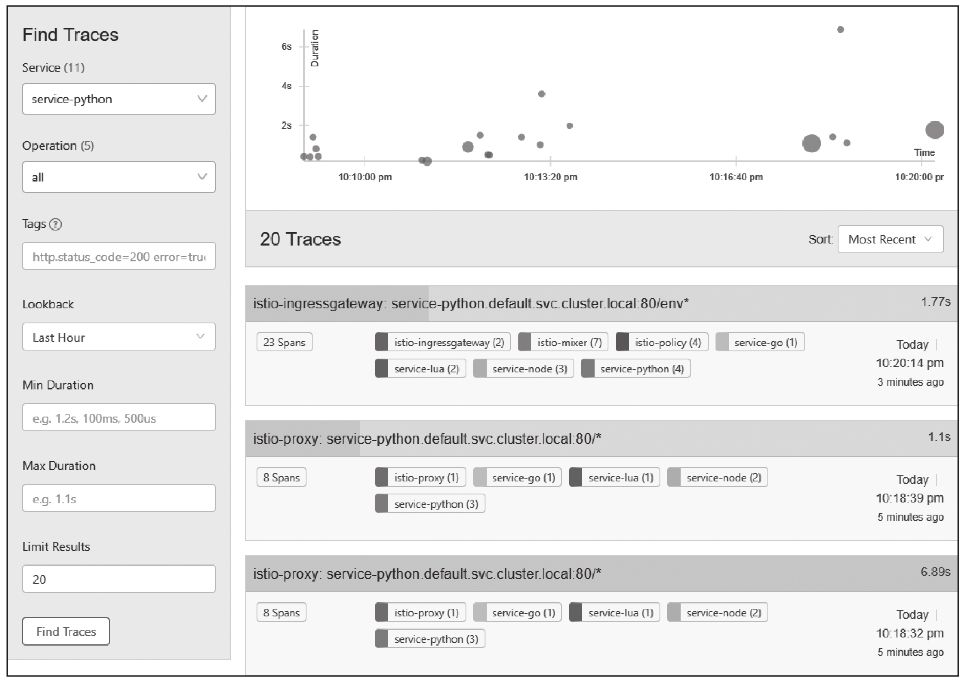Click the istio-ingressgateway (2) service tag
The width and height of the screenshot is (965, 681).
(x=442, y=342)
